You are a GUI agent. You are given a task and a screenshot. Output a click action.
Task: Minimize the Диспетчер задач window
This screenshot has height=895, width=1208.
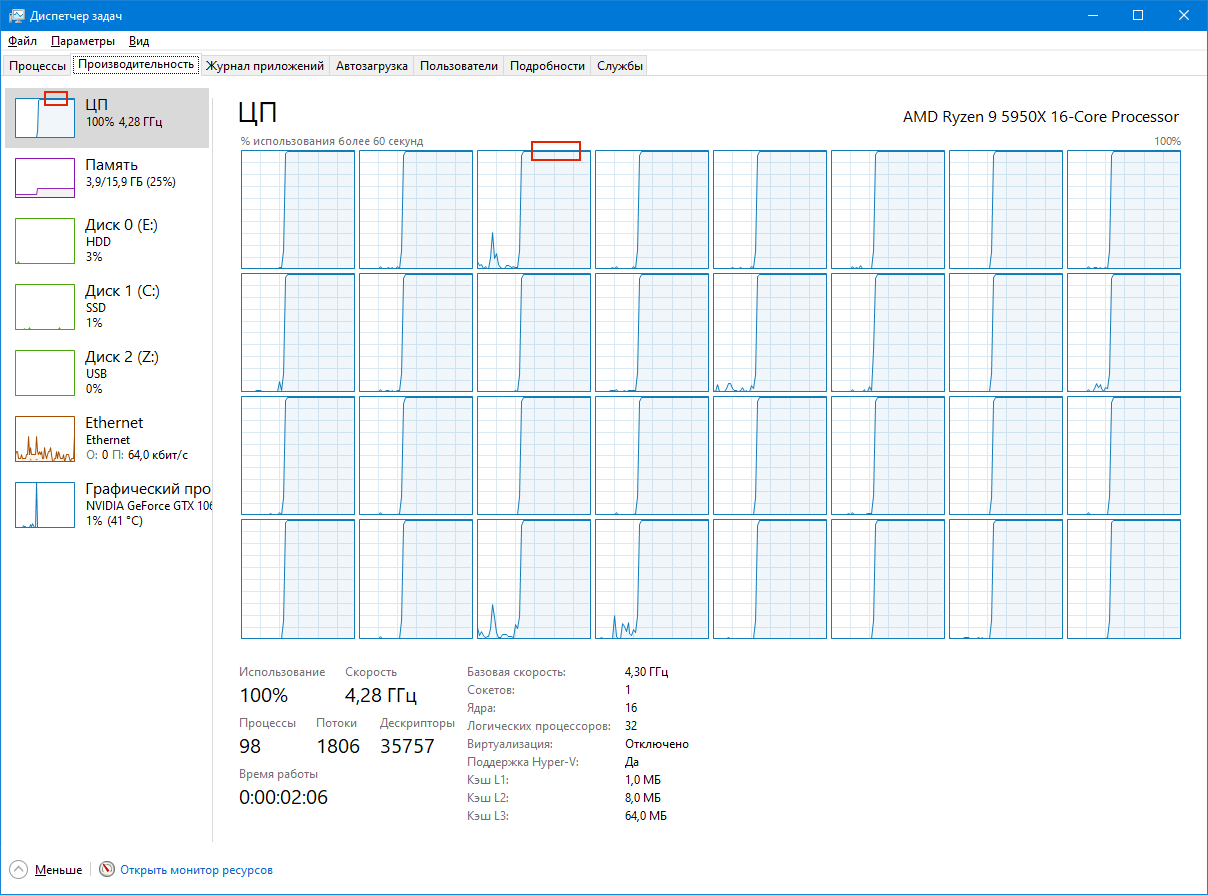click(1092, 15)
